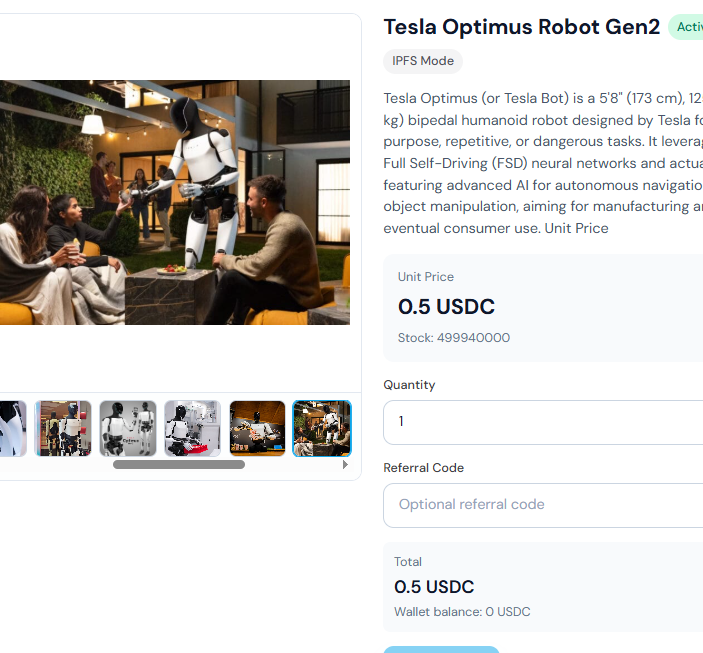Viewport: 703px width, 653px height.
Task: Click the Wallet balance: 0 USDC text
Action: tap(462, 612)
